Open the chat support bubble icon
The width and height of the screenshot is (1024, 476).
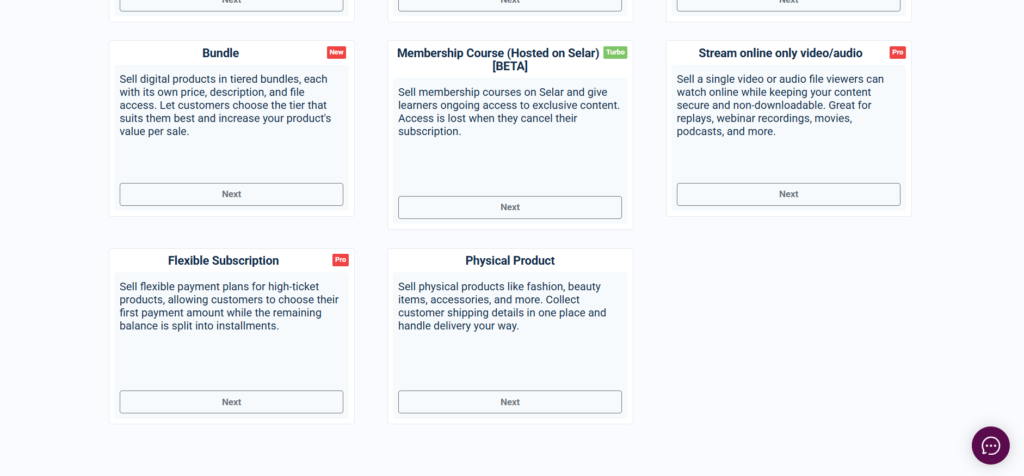[990, 445]
